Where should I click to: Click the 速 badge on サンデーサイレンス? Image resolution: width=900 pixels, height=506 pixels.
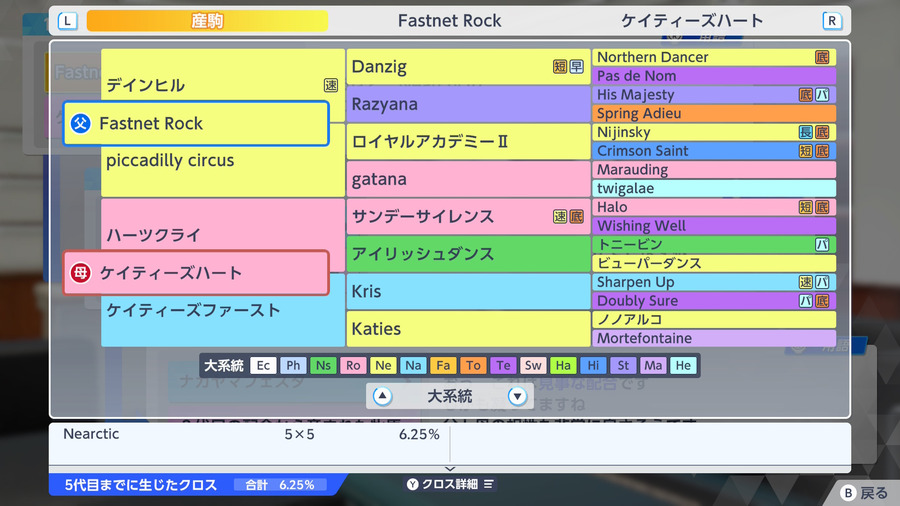click(x=560, y=216)
